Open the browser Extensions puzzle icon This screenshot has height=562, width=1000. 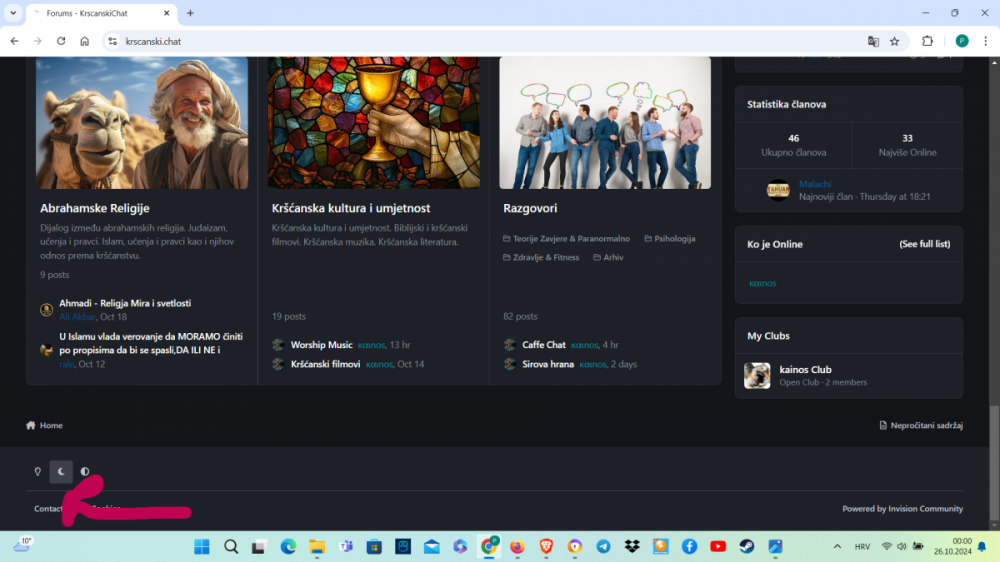point(927,41)
